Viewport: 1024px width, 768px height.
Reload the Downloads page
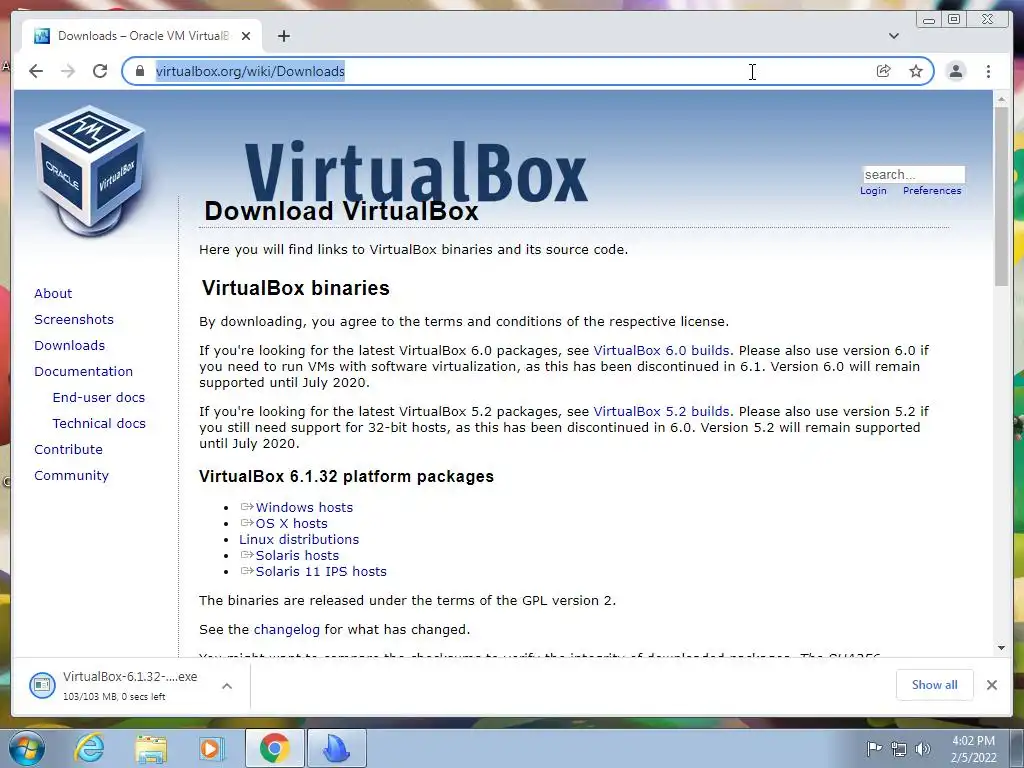(100, 71)
